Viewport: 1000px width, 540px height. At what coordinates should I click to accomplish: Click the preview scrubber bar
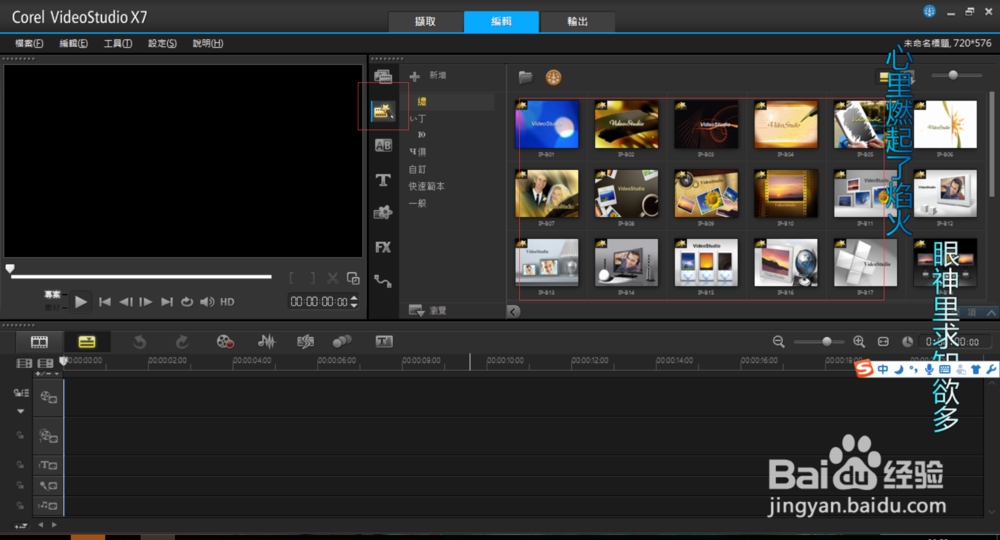coord(141,277)
